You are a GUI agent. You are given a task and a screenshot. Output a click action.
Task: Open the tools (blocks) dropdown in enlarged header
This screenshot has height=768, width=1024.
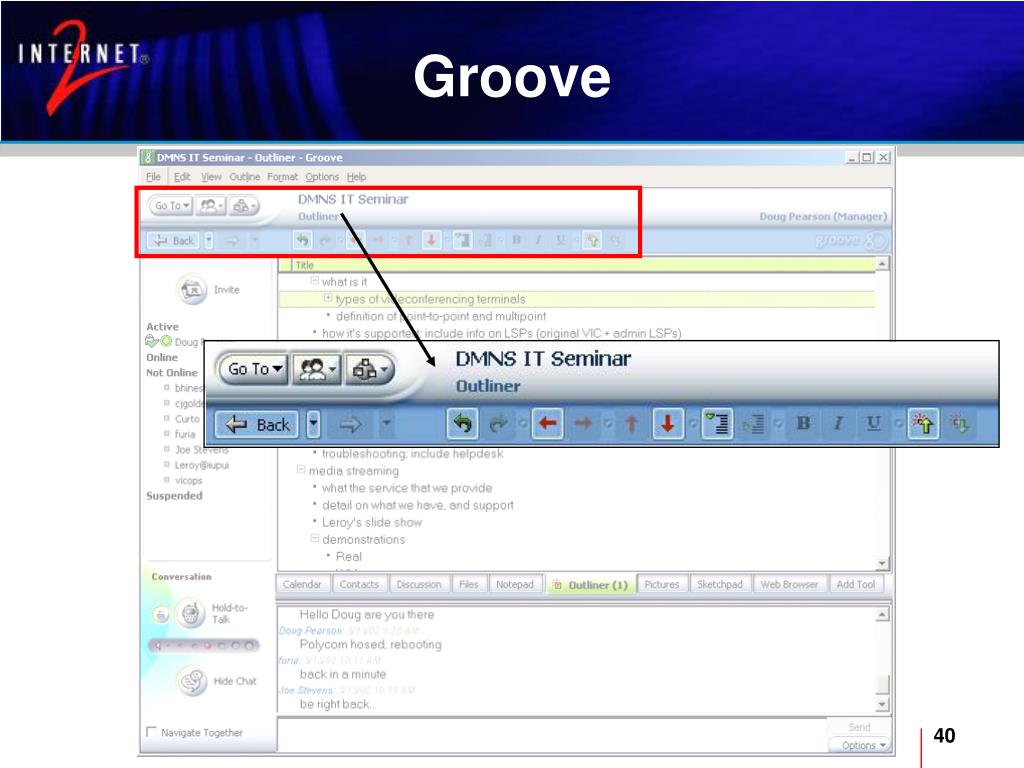[x=369, y=369]
